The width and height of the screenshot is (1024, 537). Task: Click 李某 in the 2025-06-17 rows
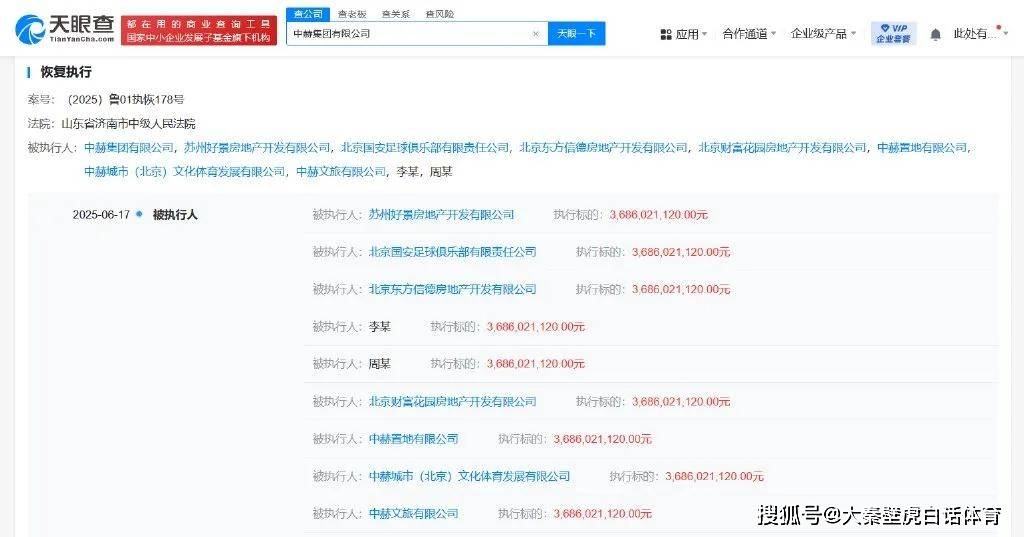click(x=380, y=327)
